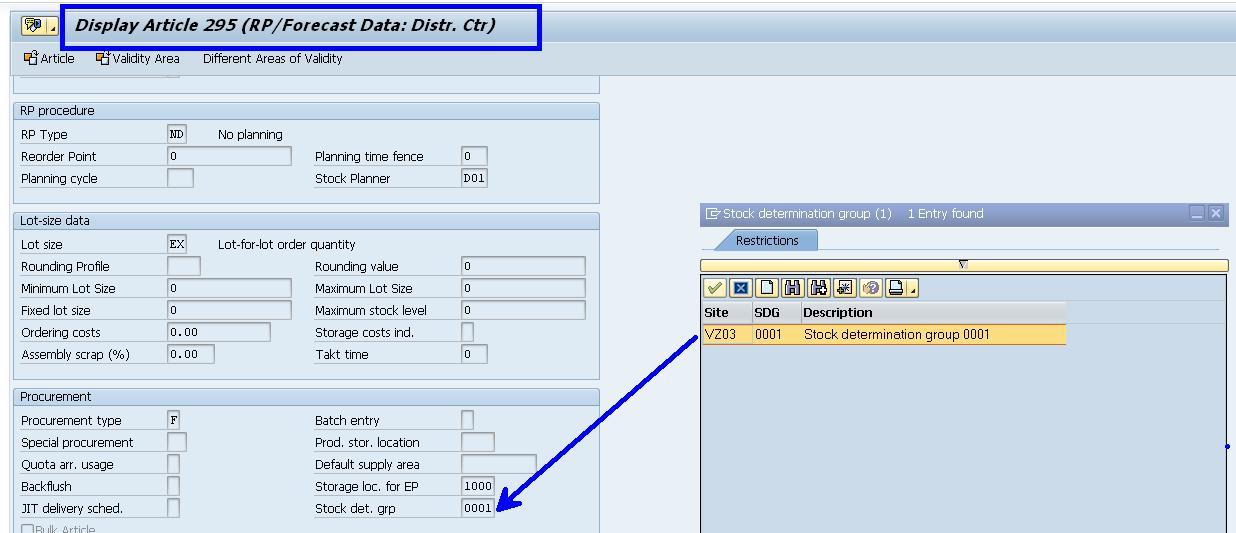Click the Maximum Lot Size field
The image size is (1236, 533).
tap(523, 288)
